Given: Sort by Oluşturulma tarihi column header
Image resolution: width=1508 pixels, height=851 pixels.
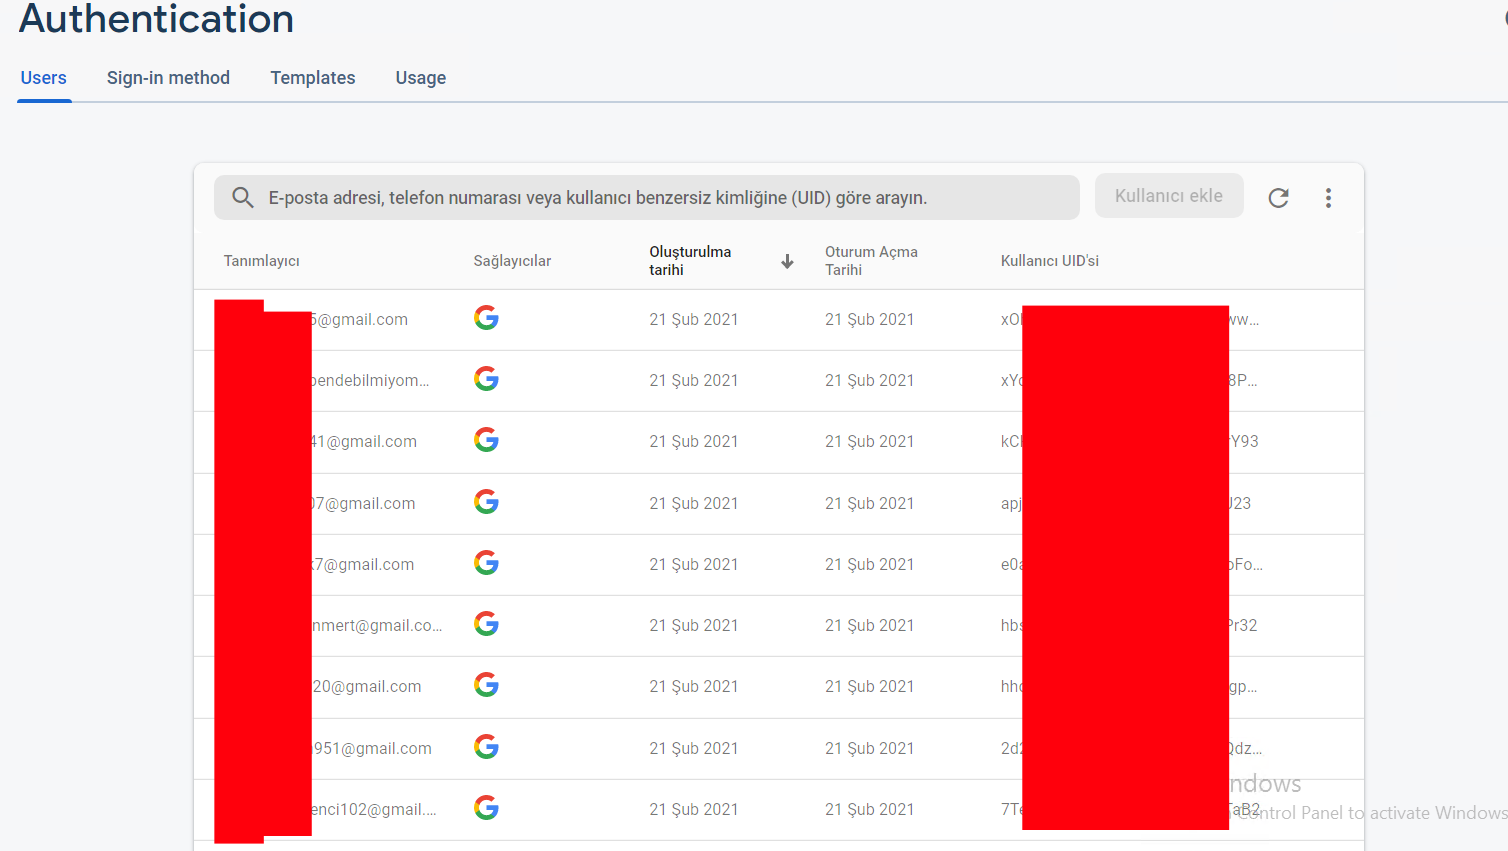Looking at the screenshot, I should [690, 261].
